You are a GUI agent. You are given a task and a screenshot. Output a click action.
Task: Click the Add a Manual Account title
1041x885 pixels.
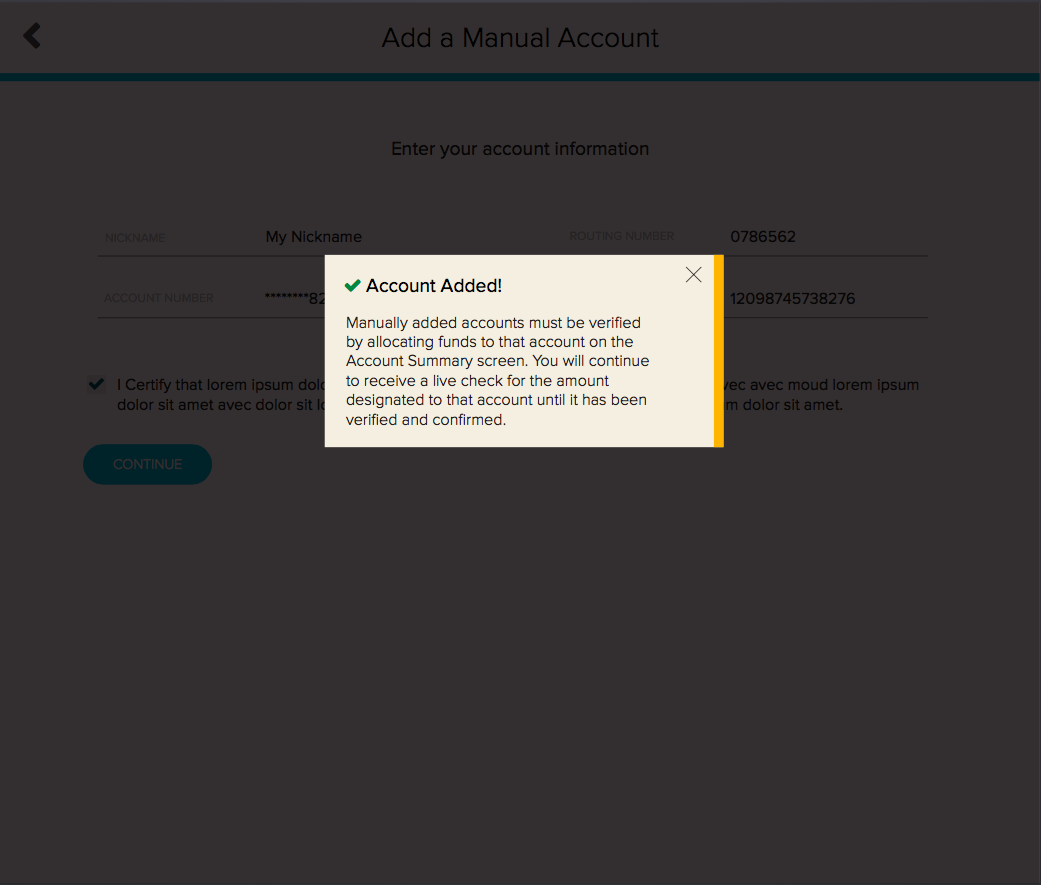click(520, 38)
